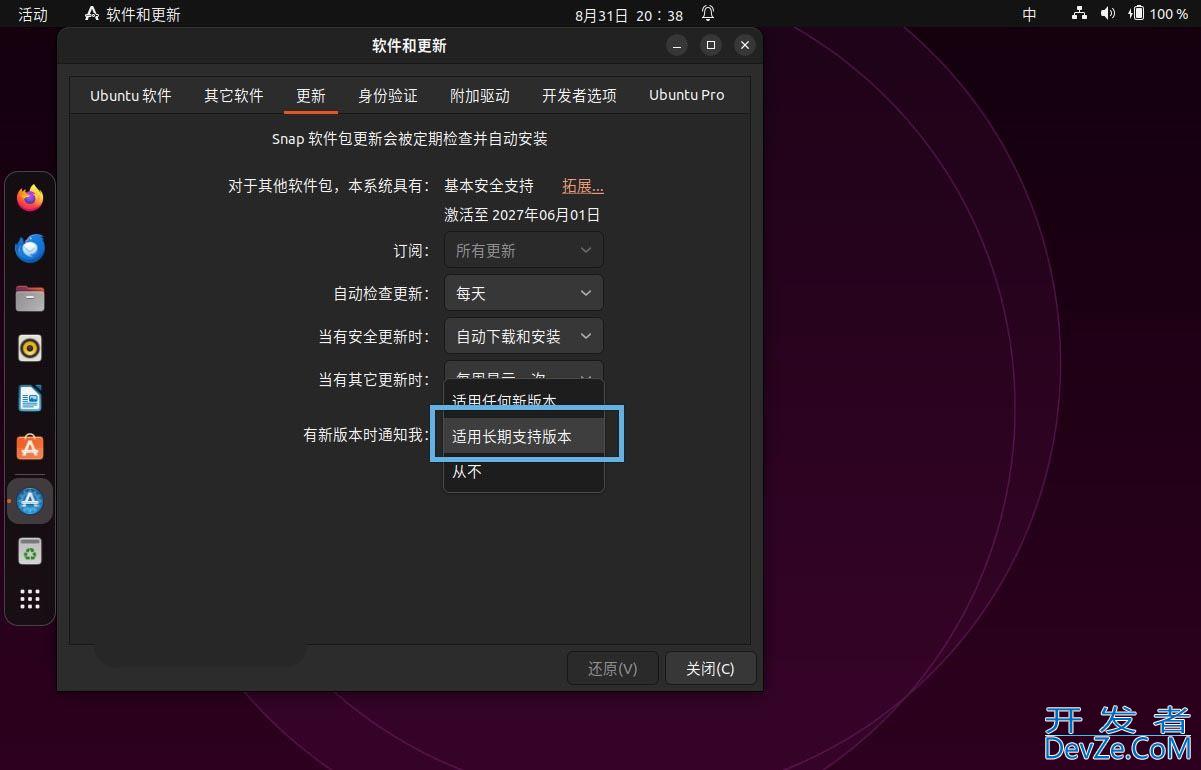
Task: Click the 还原(V) button
Action: (613, 668)
